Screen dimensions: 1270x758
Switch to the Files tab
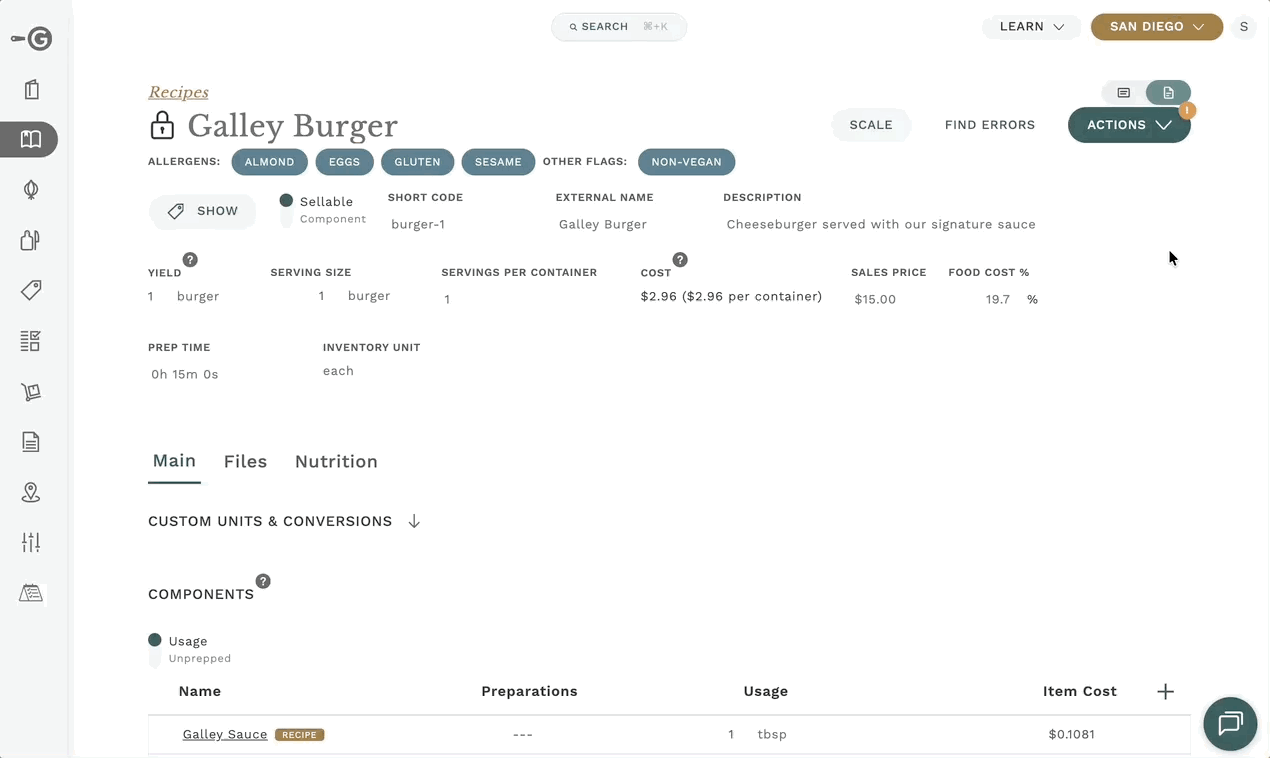coord(245,462)
